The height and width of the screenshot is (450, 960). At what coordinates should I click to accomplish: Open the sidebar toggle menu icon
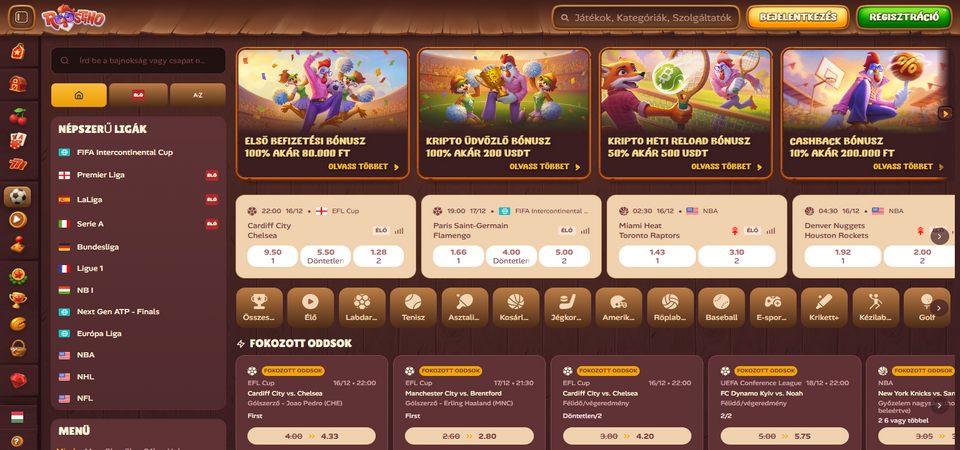[21, 17]
